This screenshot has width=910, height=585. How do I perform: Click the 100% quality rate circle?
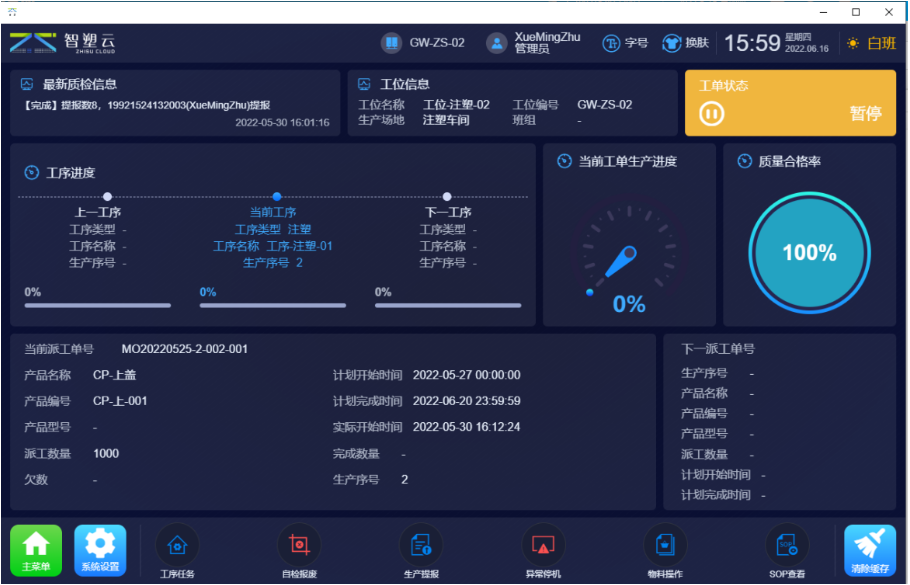click(809, 253)
